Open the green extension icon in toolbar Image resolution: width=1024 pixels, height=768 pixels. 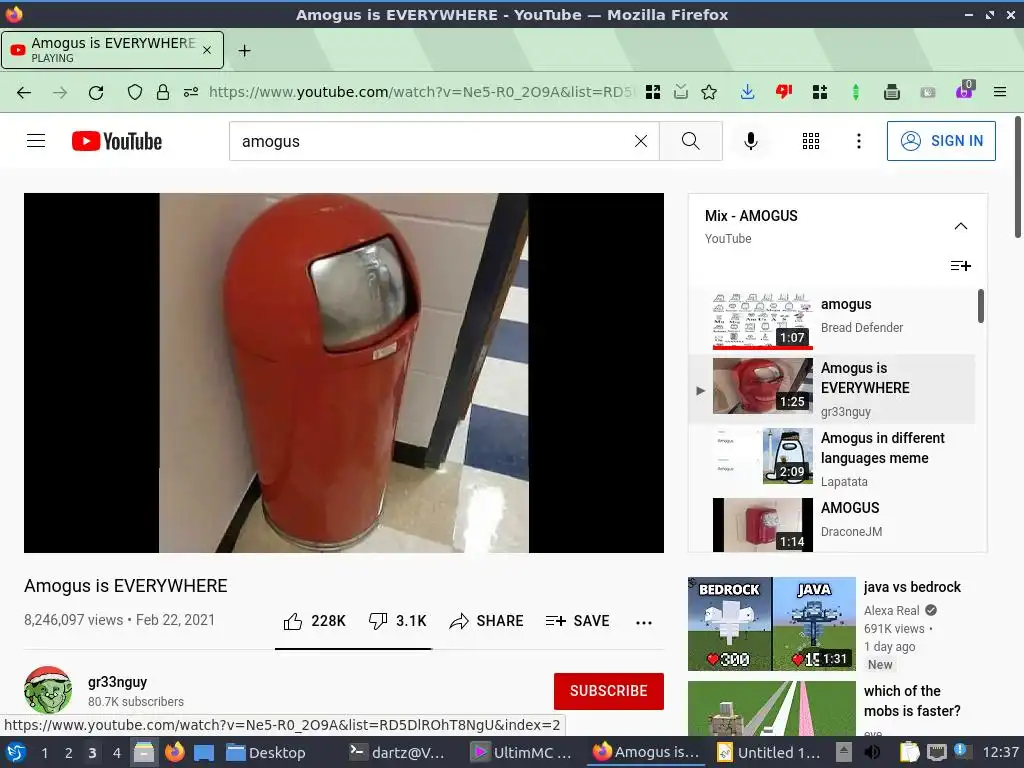[856, 92]
